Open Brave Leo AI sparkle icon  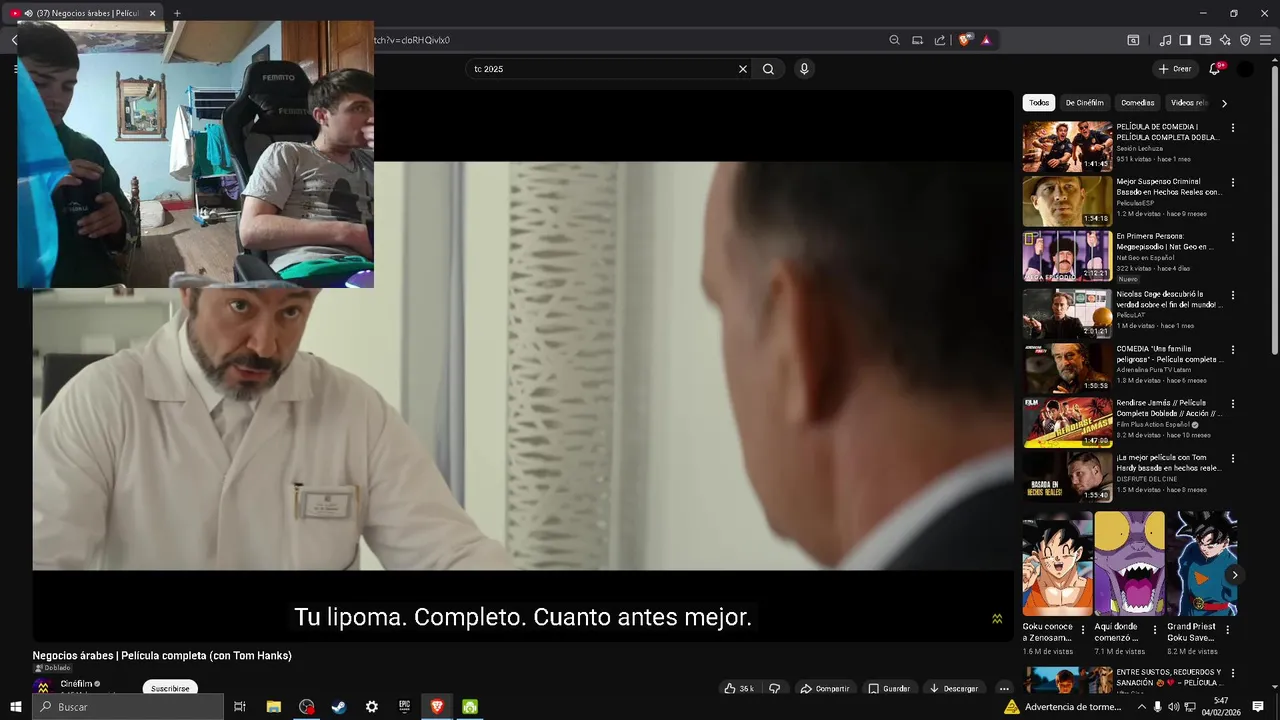tap(1225, 40)
